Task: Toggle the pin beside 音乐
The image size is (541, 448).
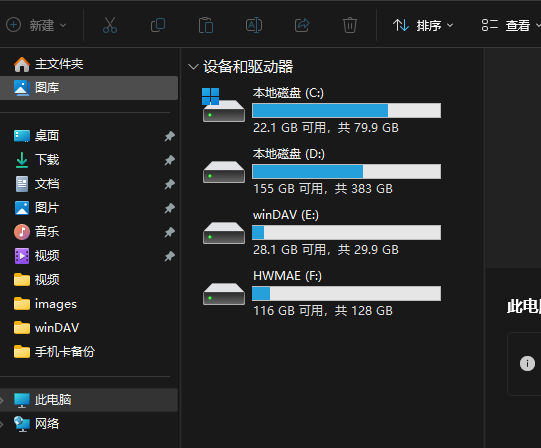Action: tap(169, 232)
